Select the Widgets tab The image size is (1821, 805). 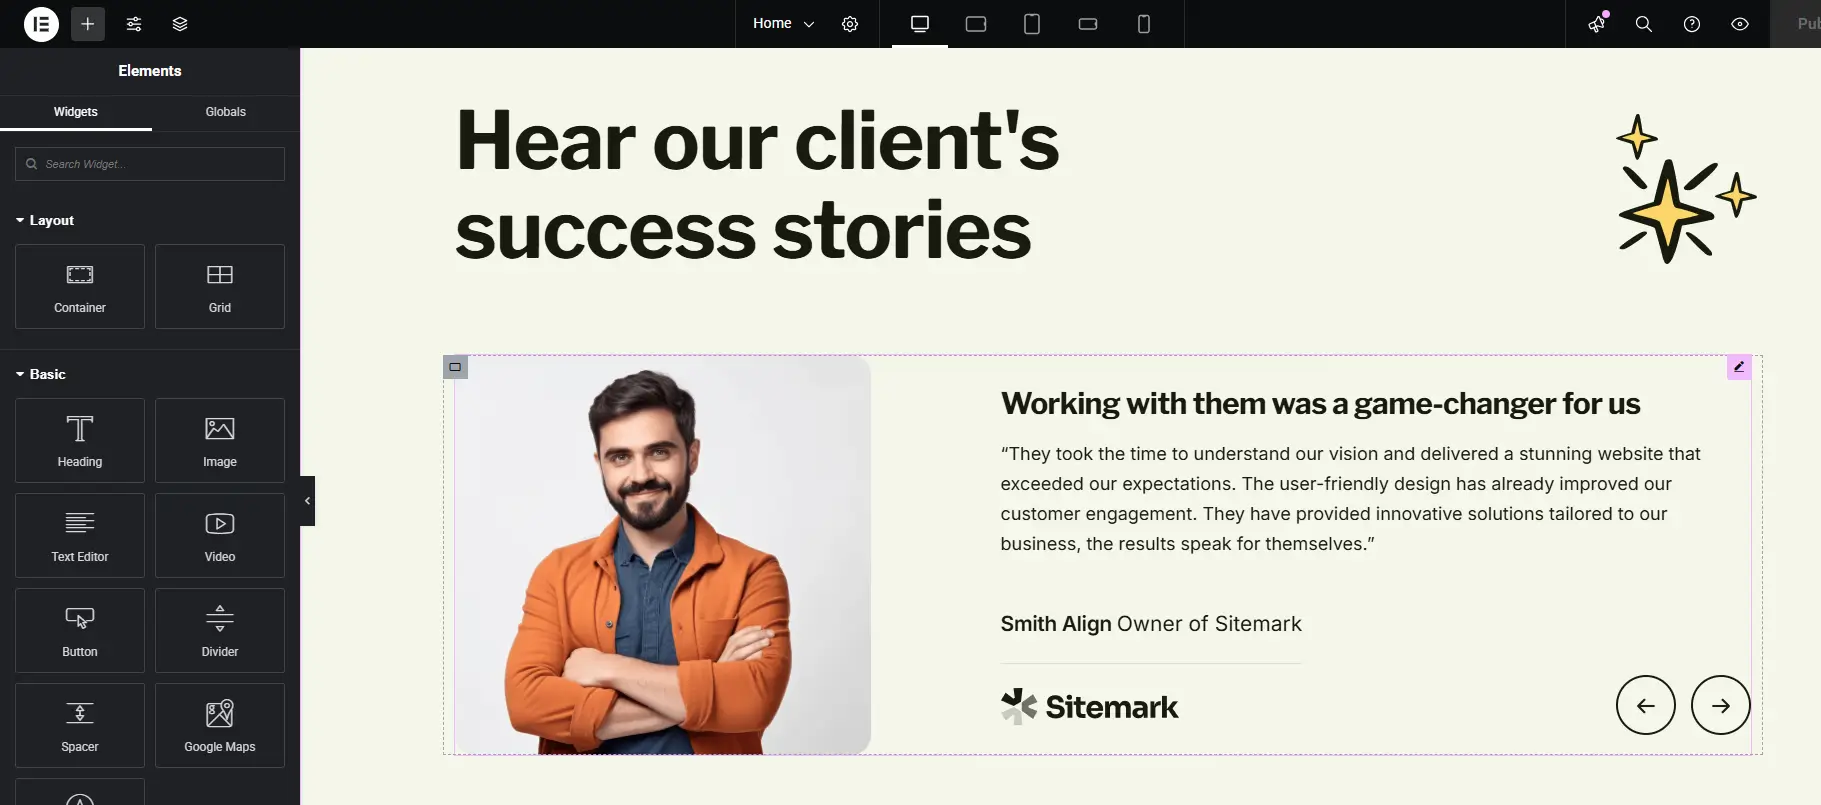[76, 112]
